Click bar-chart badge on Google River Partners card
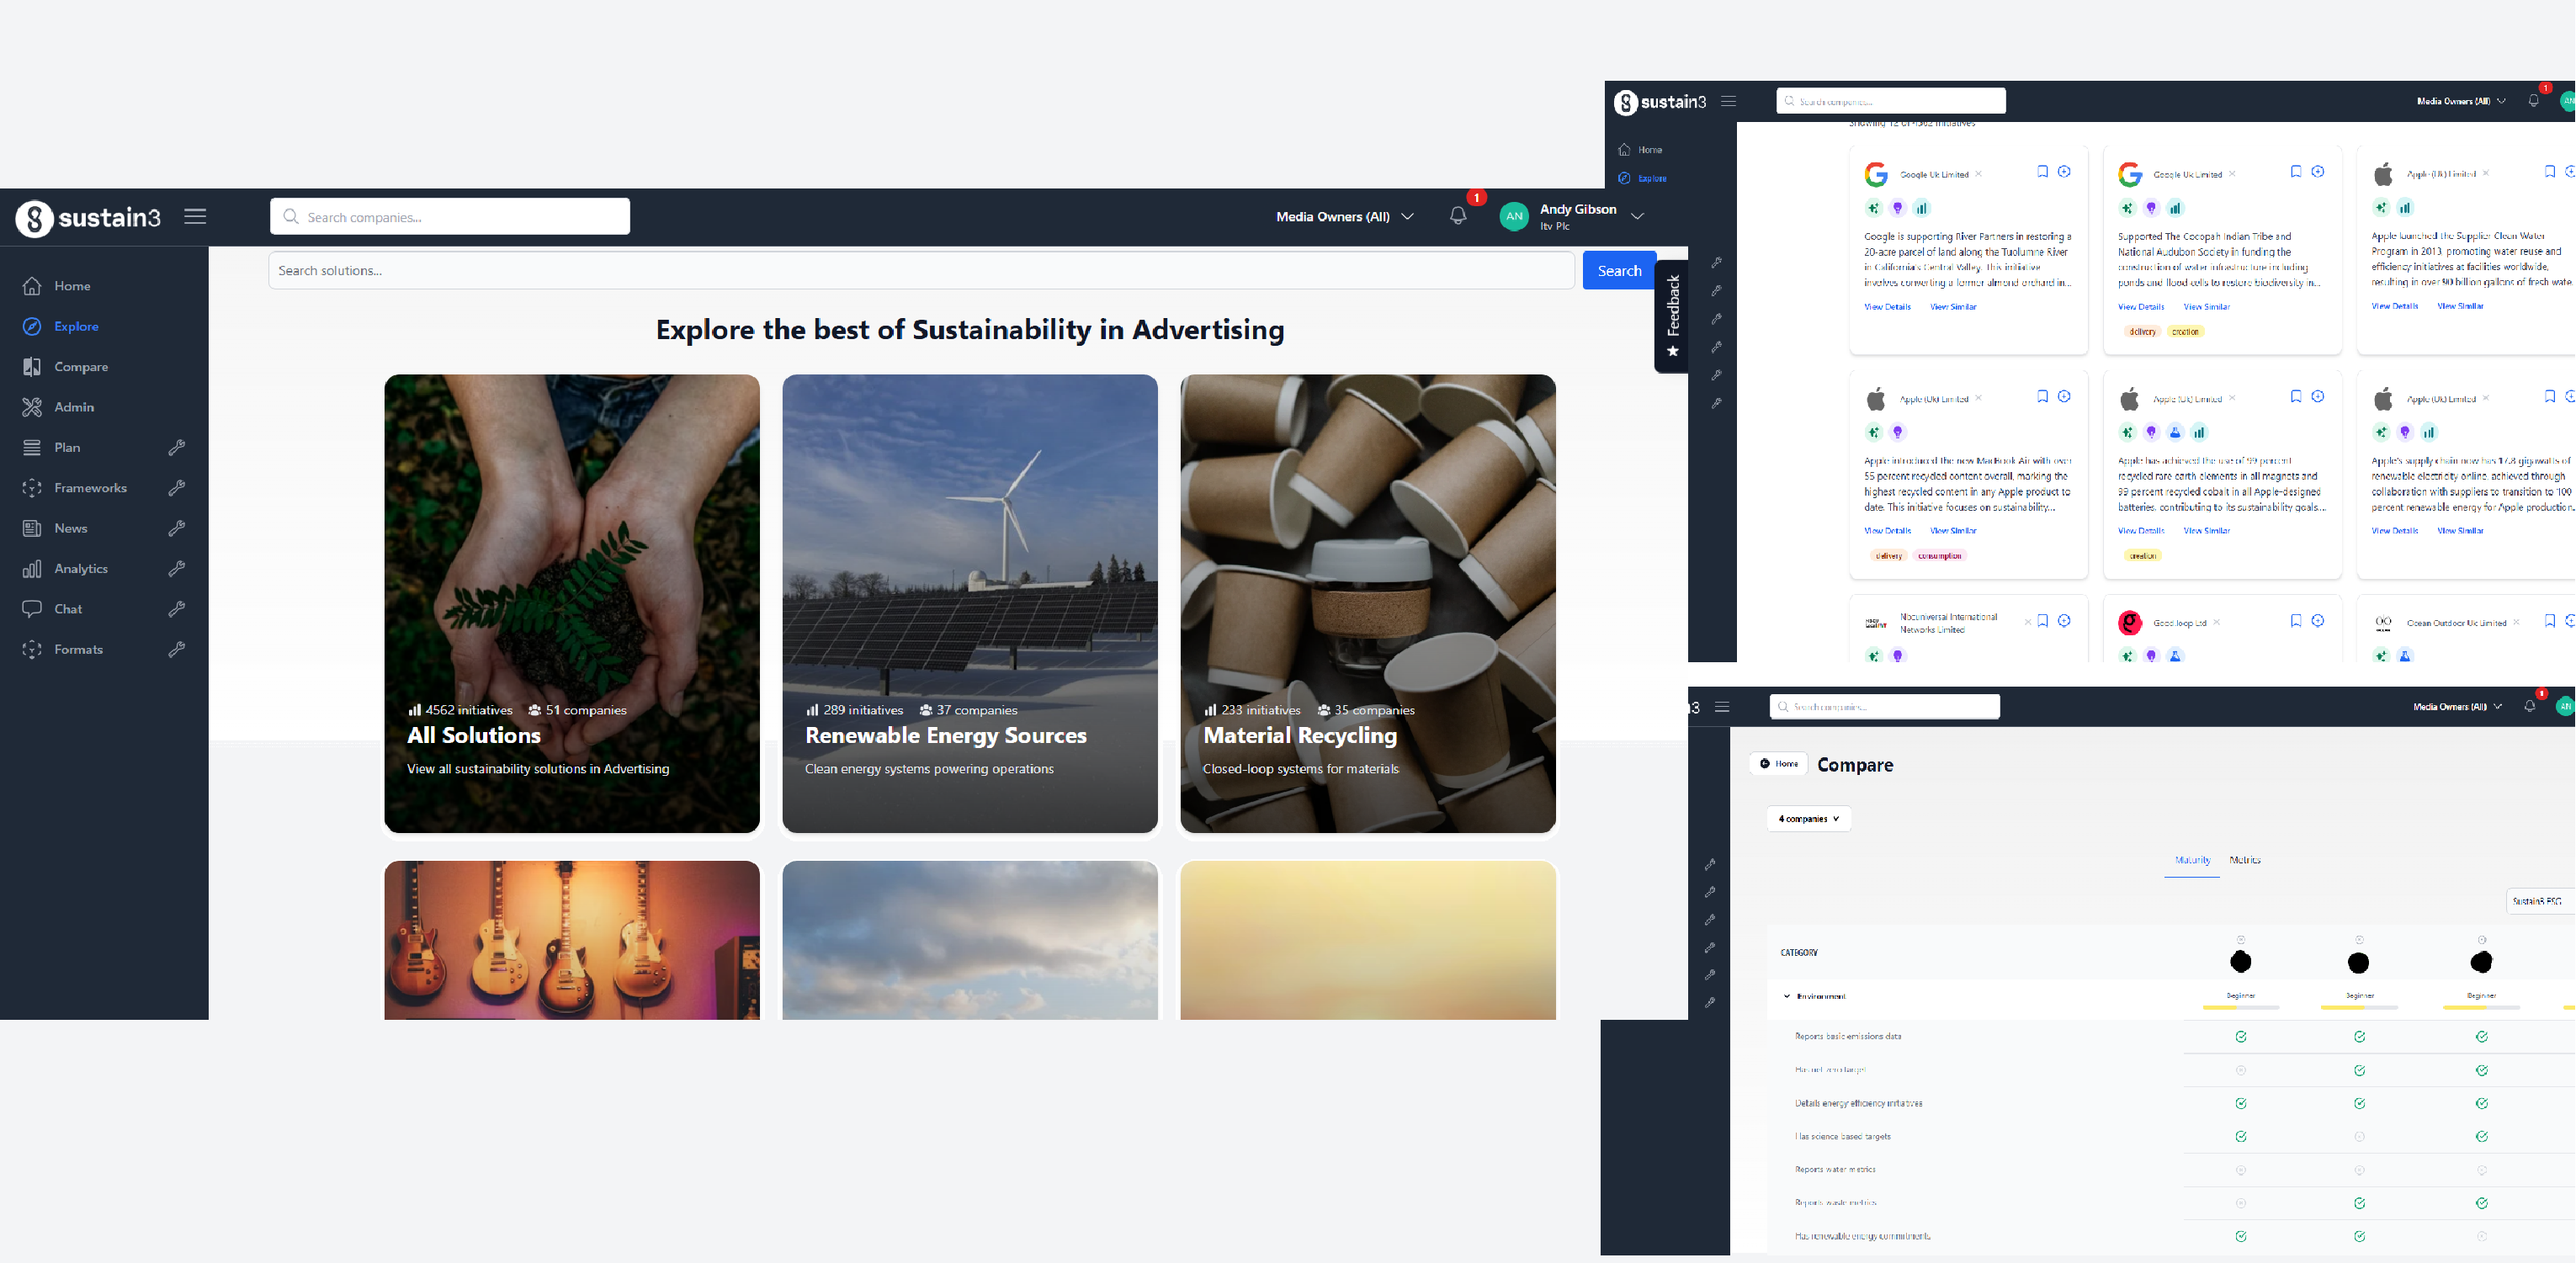 (x=1921, y=208)
